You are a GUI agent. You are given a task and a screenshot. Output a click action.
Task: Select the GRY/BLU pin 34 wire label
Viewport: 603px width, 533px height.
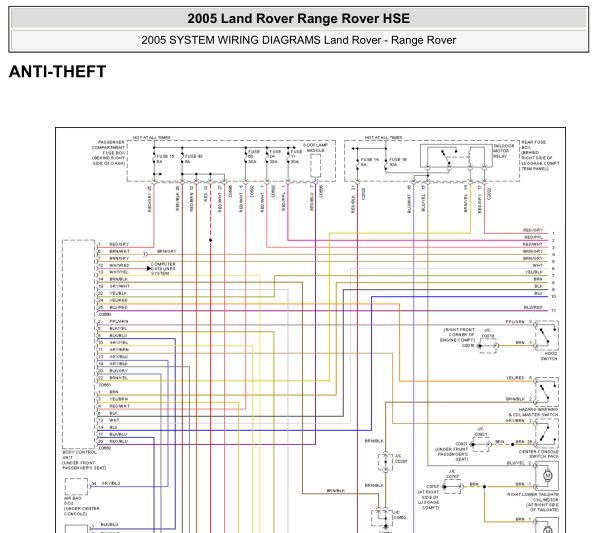pyautogui.click(x=111, y=483)
